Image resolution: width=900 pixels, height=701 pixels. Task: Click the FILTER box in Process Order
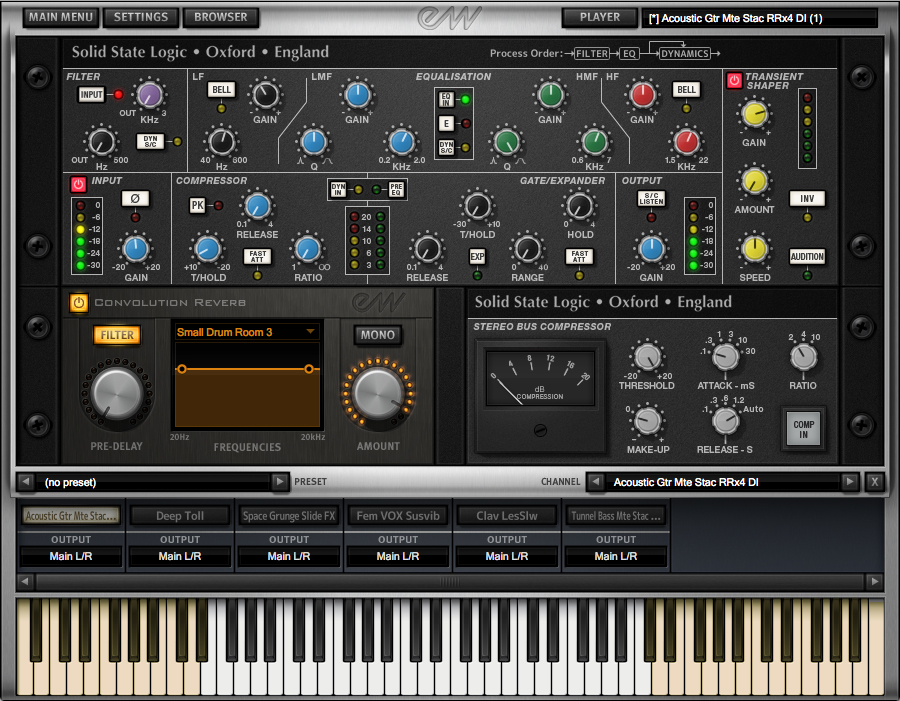(592, 53)
